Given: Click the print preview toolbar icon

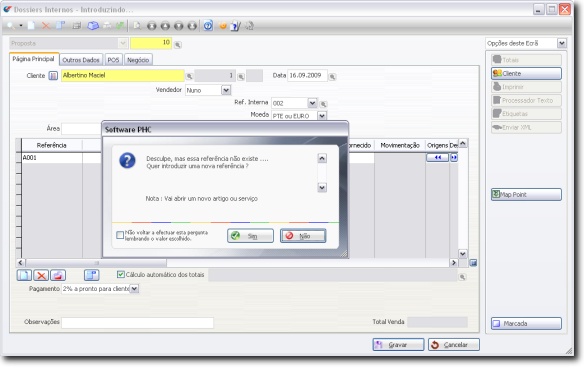Looking at the screenshot, I should pyautogui.click(x=137, y=26).
